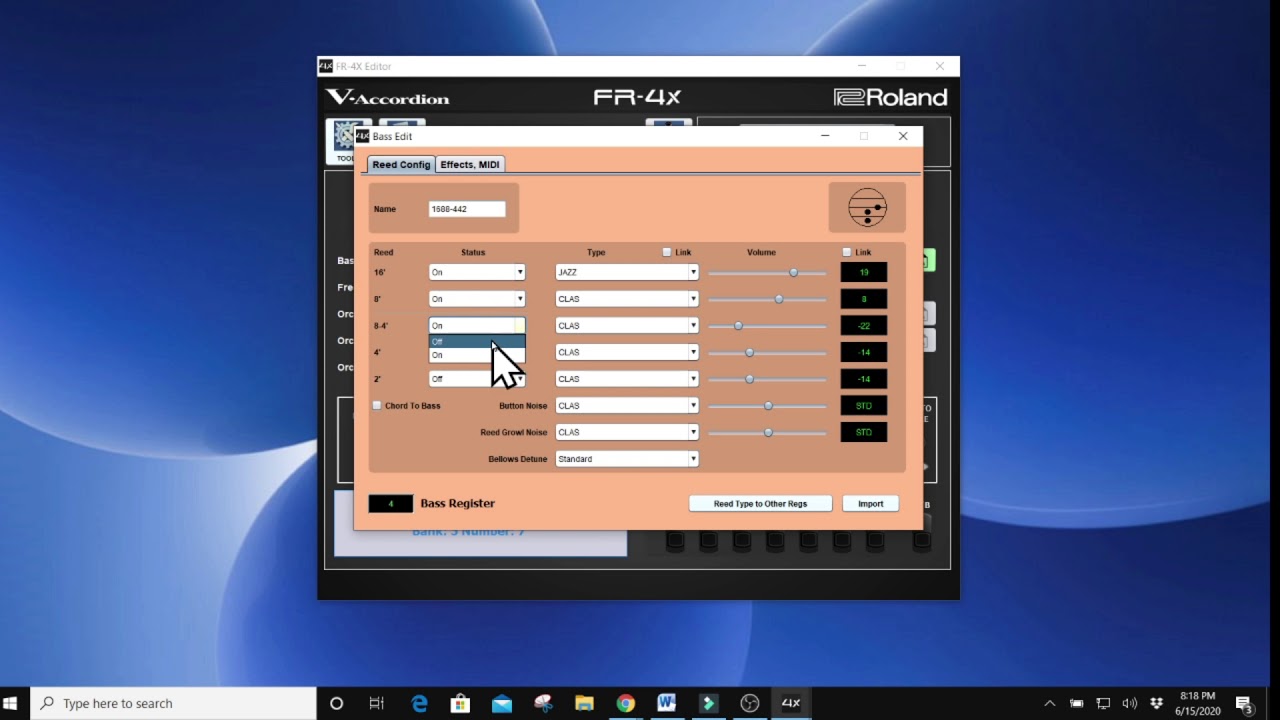Open the 4' reed Type dropdown

pyautogui.click(x=627, y=352)
